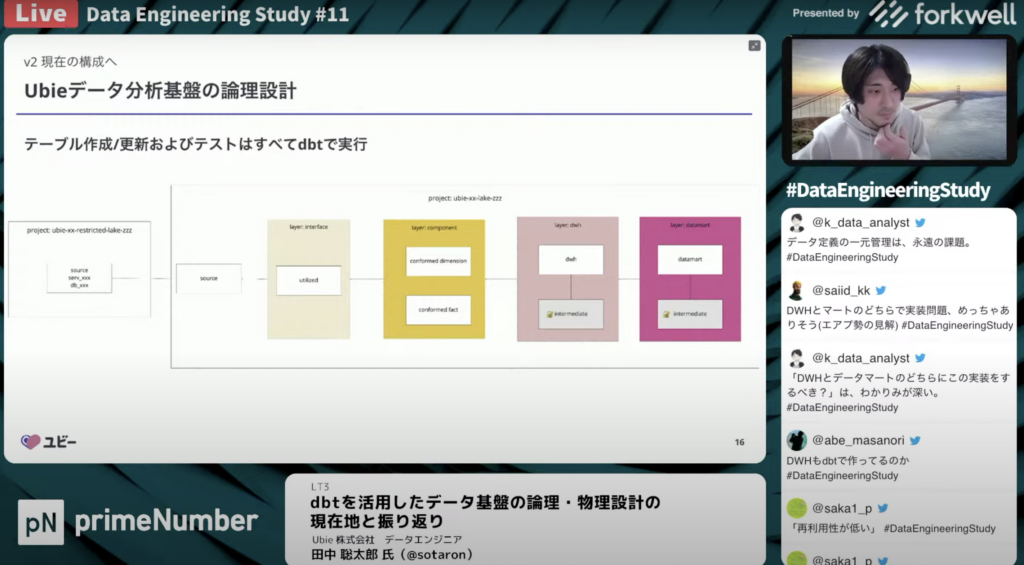Screen dimensions: 1024x565
Task: Select the speaker webcam video thumbnail
Action: [x=899, y=99]
